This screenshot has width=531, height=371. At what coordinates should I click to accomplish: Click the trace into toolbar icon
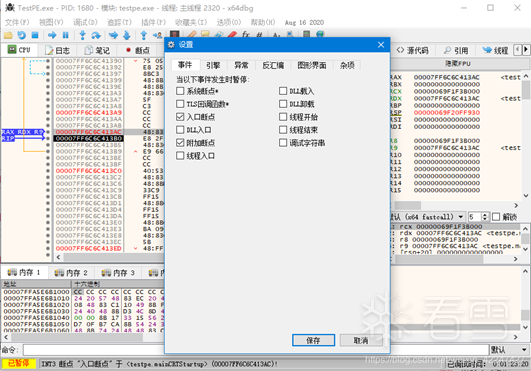(x=113, y=35)
